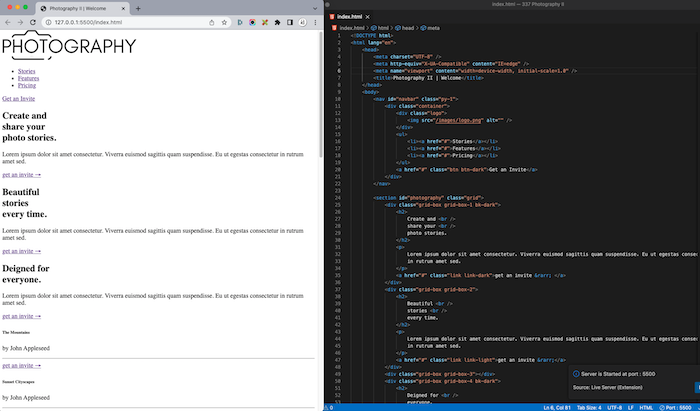Viewport: 700px width, 411px height.
Task: Click Ln 6, Col 81 in status bar
Action: click(x=557, y=407)
